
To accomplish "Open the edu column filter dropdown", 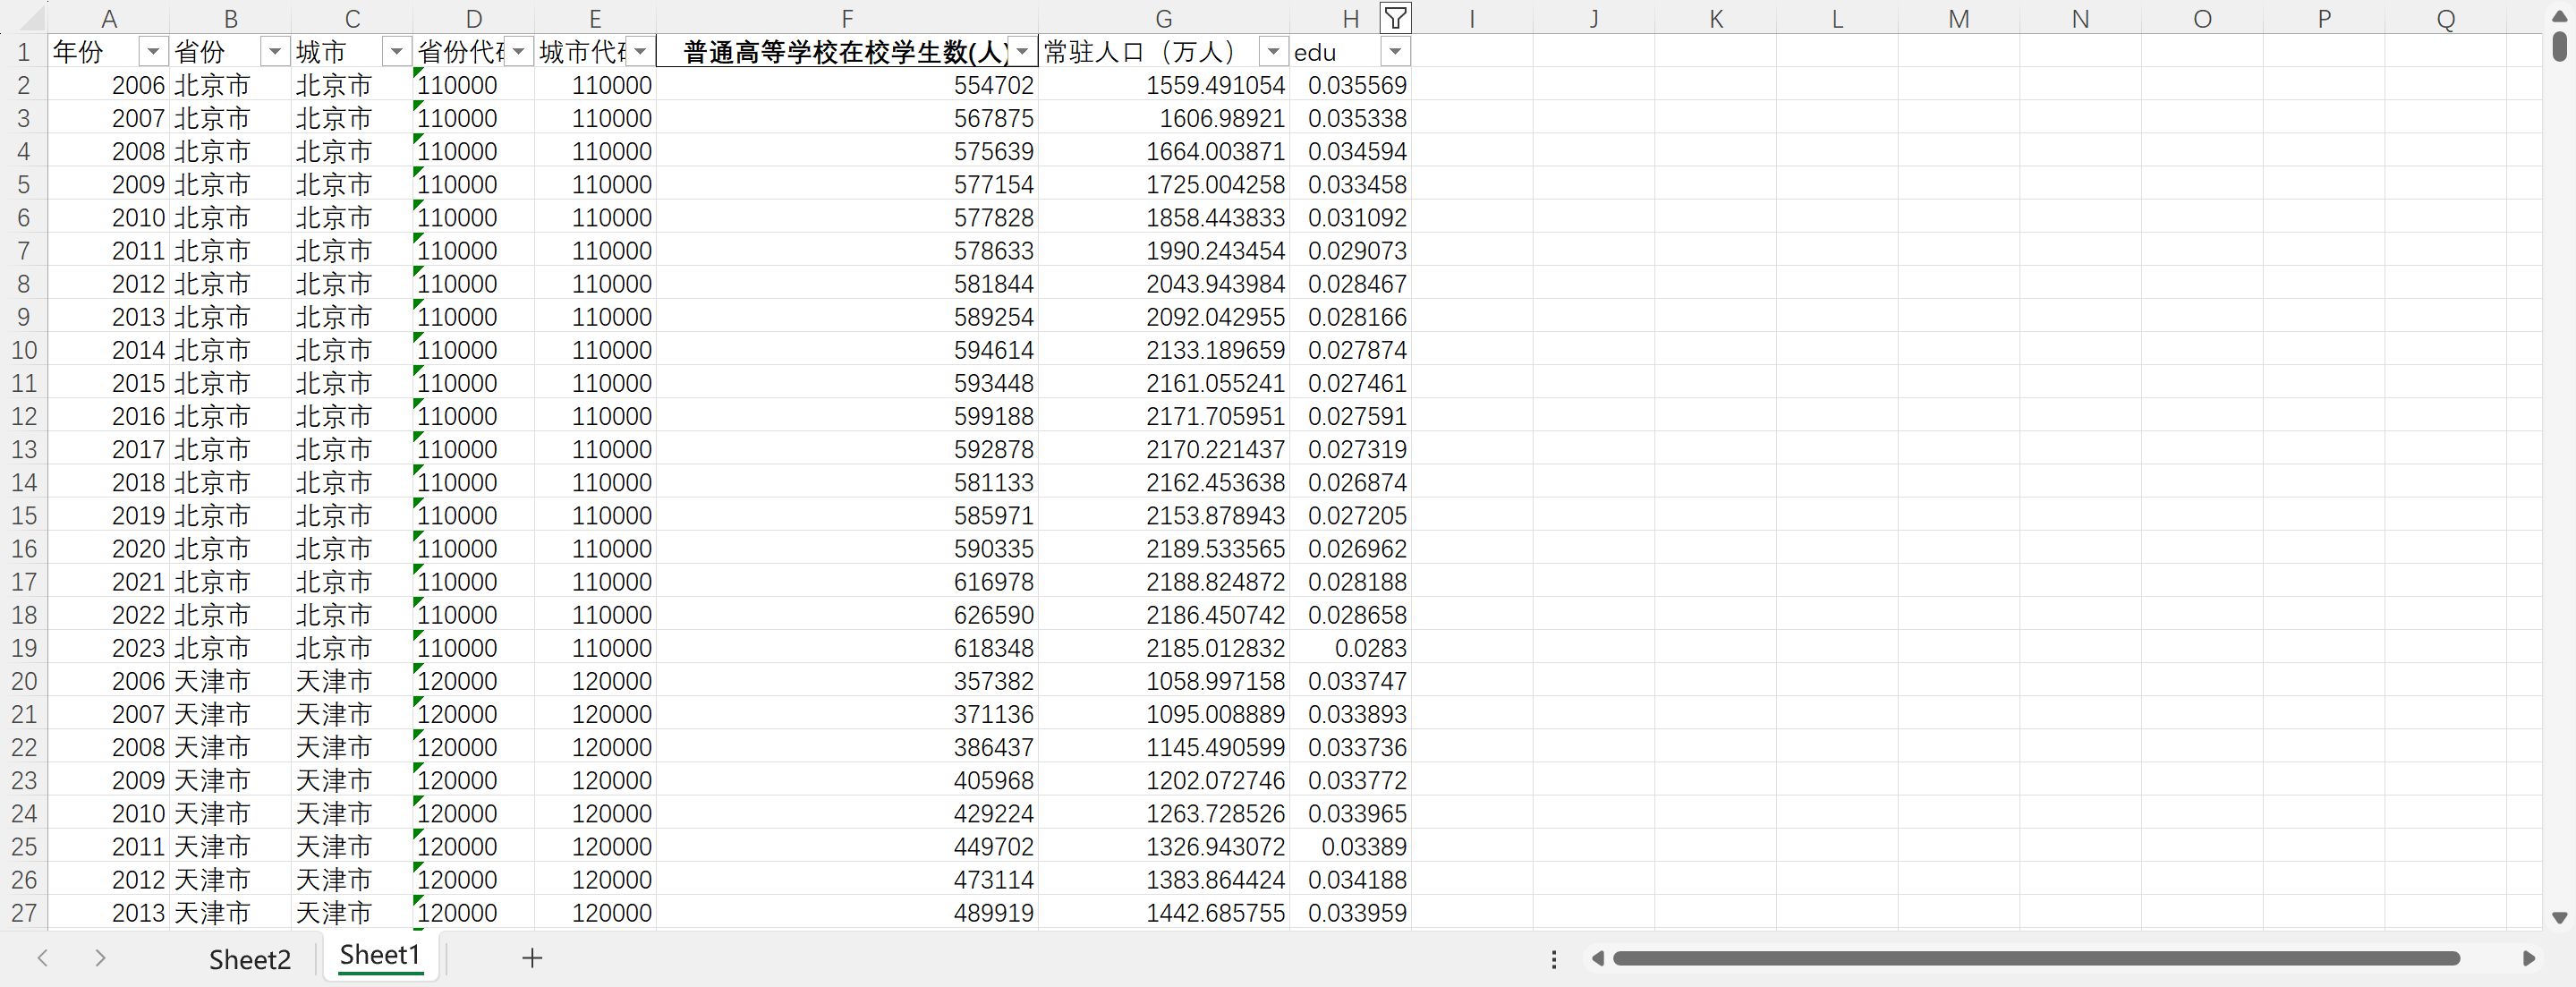I will (1395, 52).
